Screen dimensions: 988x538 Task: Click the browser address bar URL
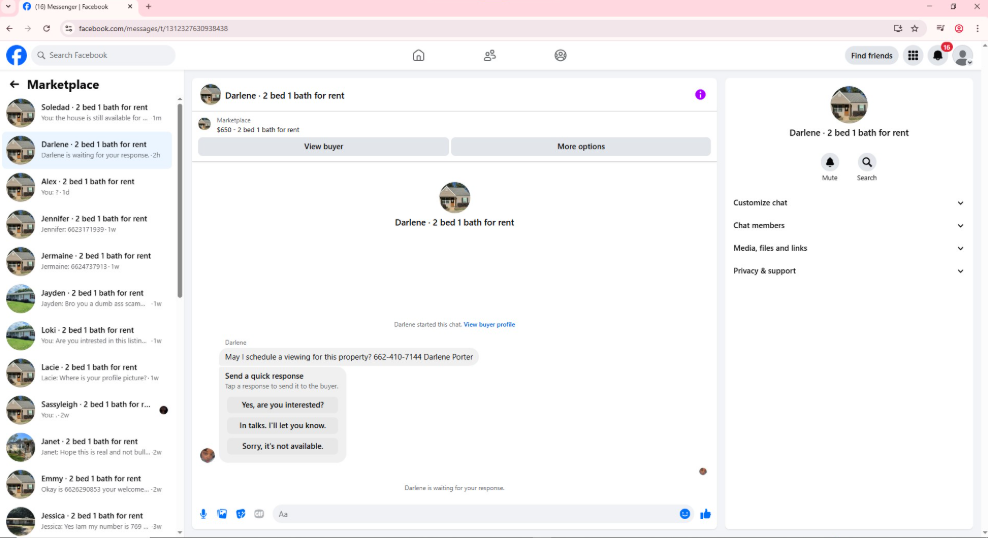click(x=153, y=28)
